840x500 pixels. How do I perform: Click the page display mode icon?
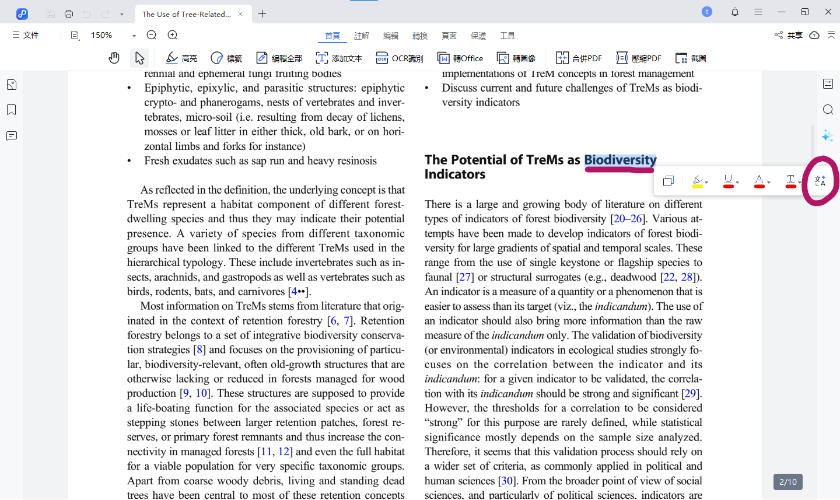(x=75, y=35)
